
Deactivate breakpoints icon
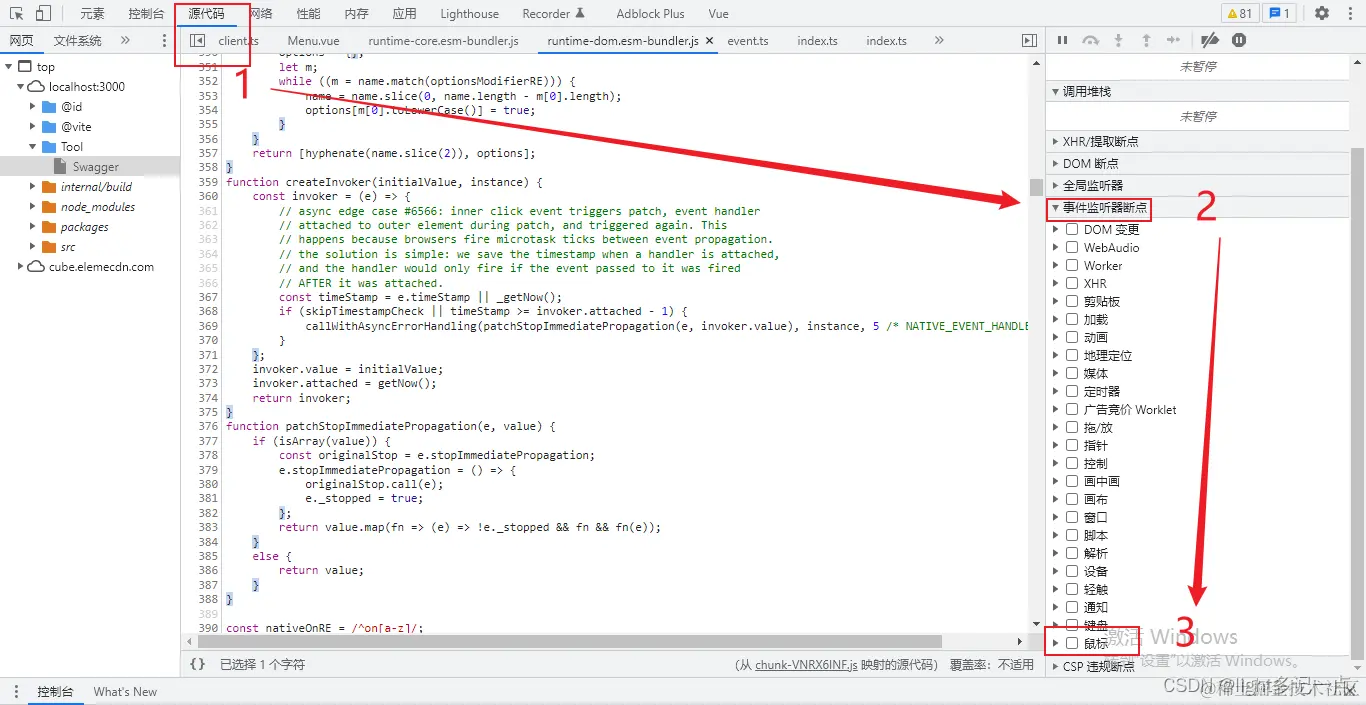pos(1210,40)
